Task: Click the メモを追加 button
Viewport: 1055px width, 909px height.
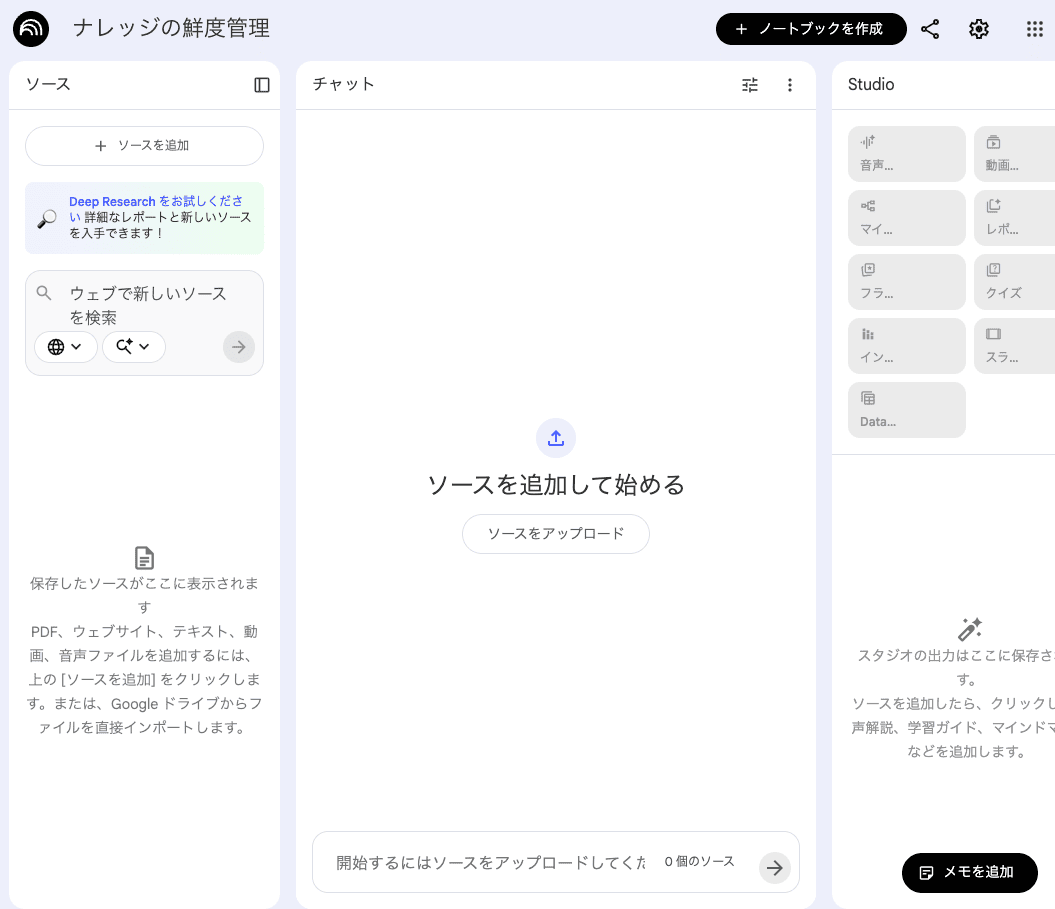Action: coord(969,872)
